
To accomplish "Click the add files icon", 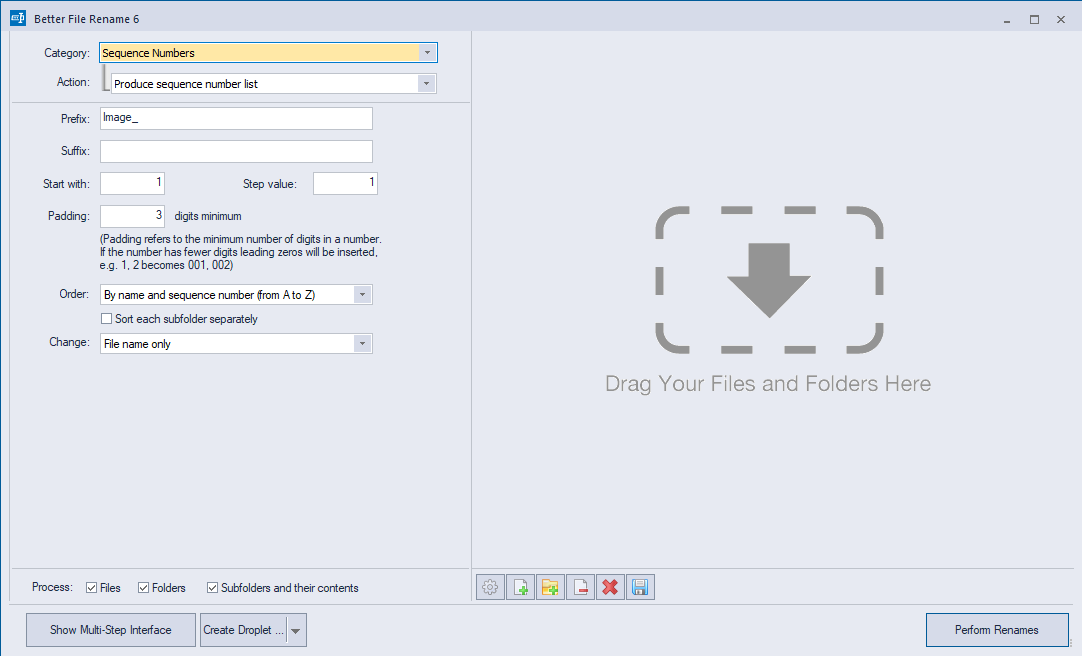I will [x=520, y=588].
